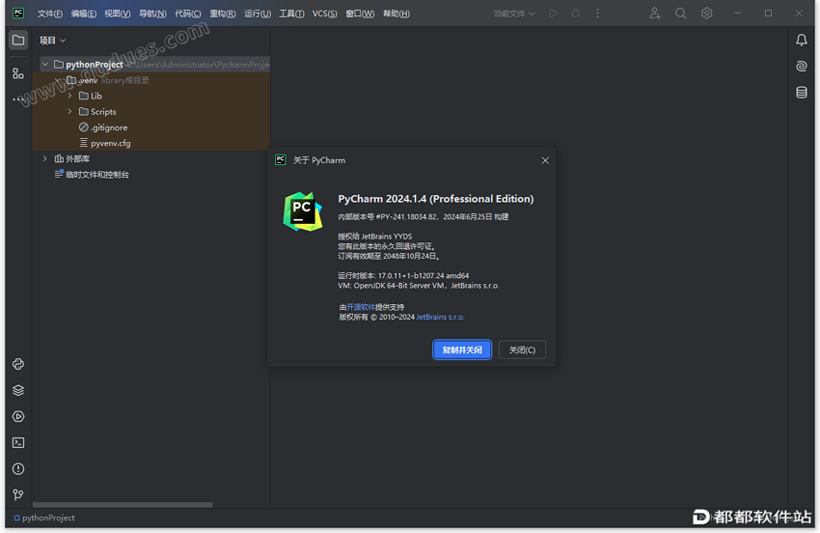Open the AI Assistant spiral icon
820x533 pixels.
pyautogui.click(x=801, y=66)
